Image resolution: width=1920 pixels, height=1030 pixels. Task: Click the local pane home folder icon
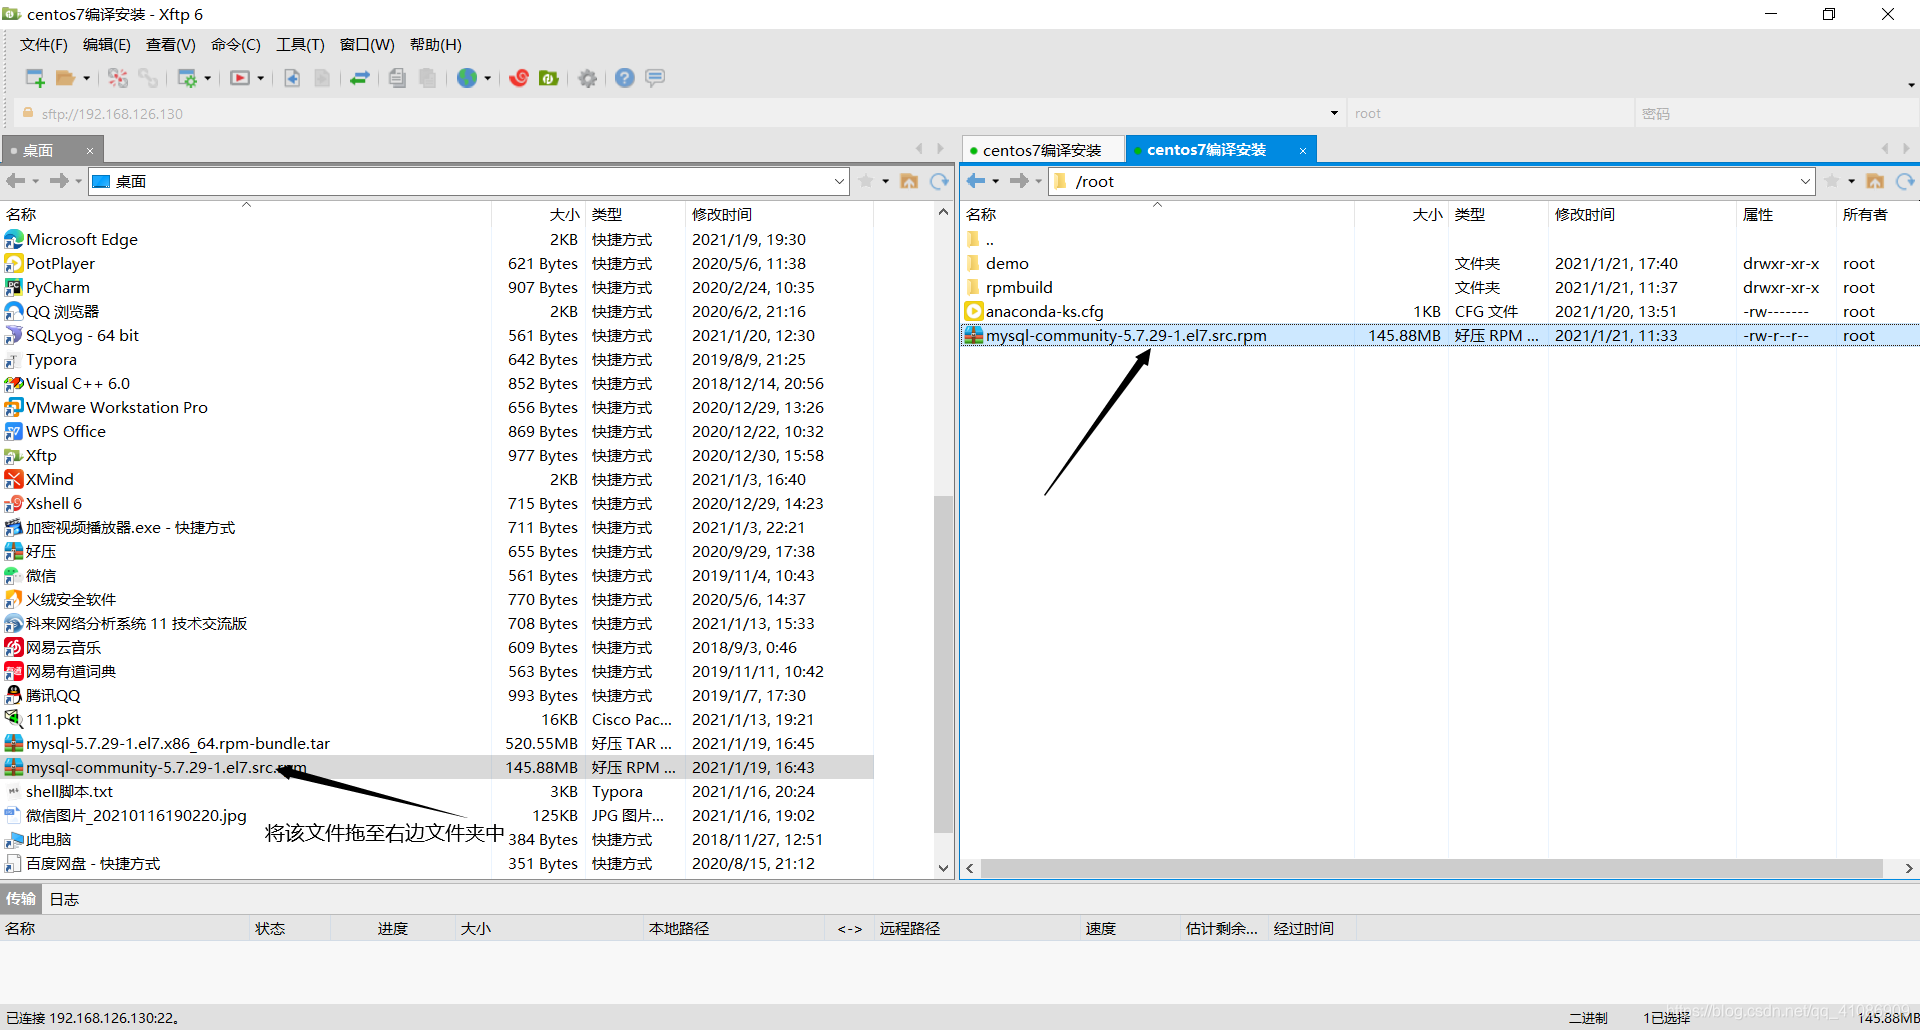click(909, 181)
